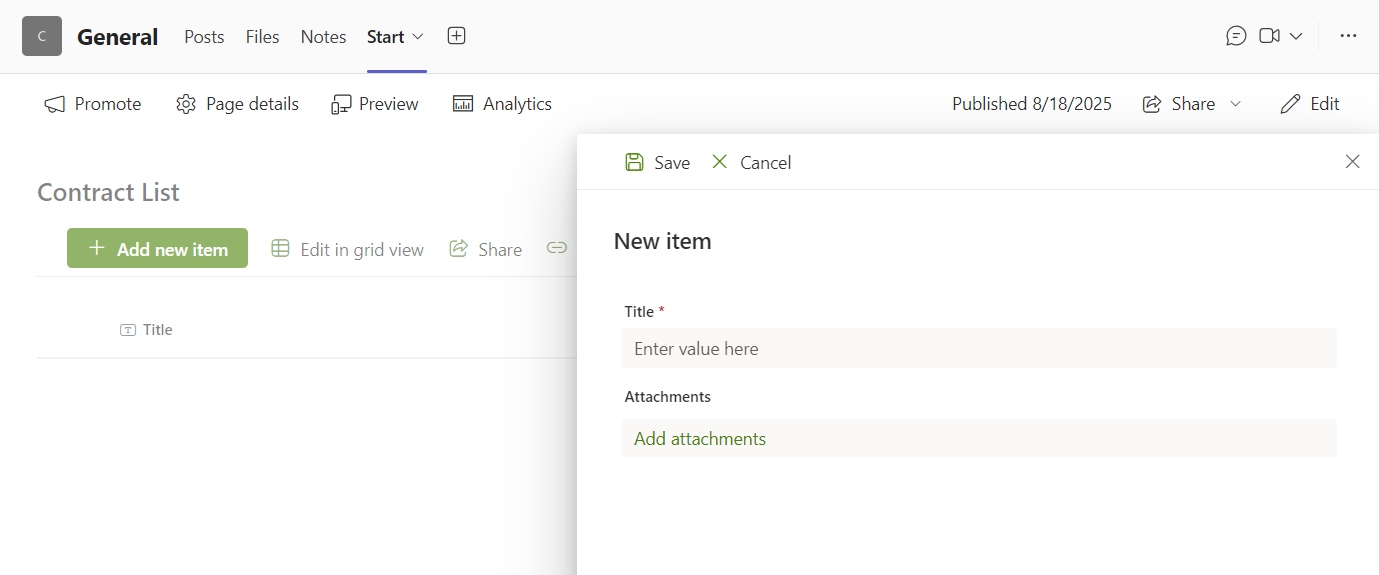Open Page details gear icon
Screen dimensions: 1379x575
186,104
